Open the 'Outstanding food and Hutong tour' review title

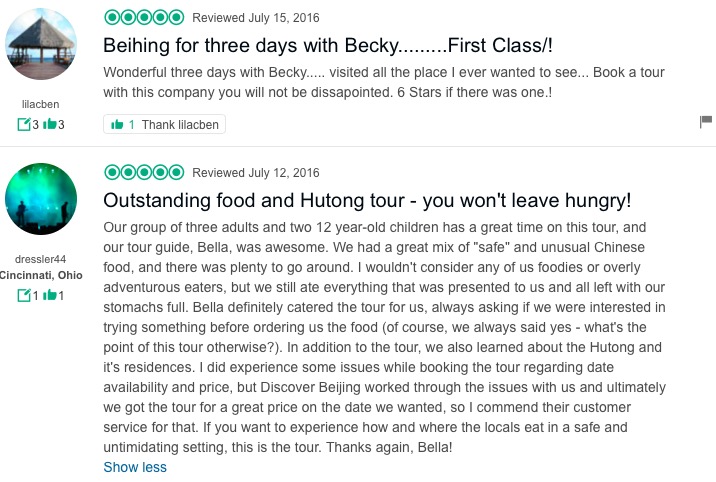(367, 200)
